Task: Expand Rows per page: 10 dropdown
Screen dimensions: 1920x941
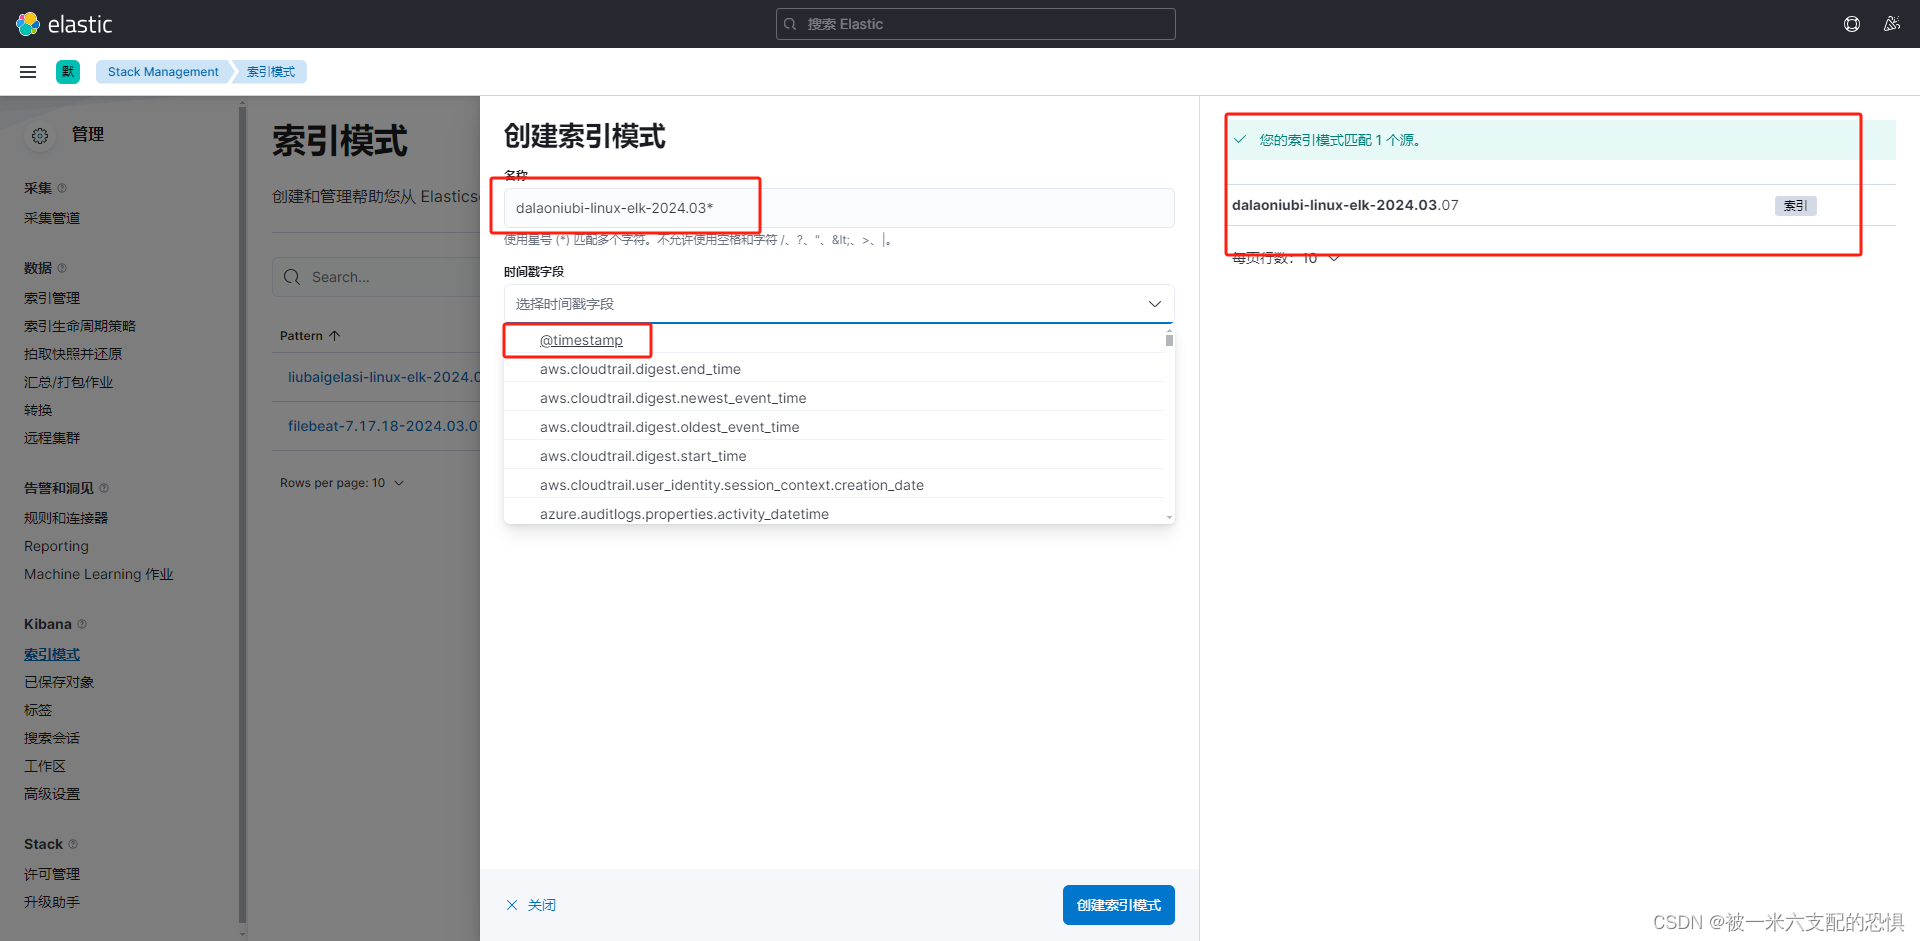Action: [342, 483]
